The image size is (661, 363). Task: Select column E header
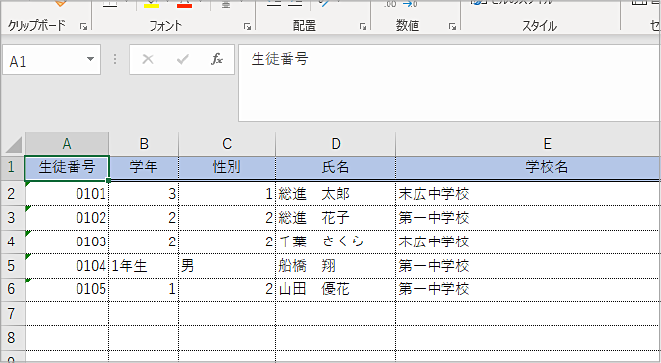528,144
